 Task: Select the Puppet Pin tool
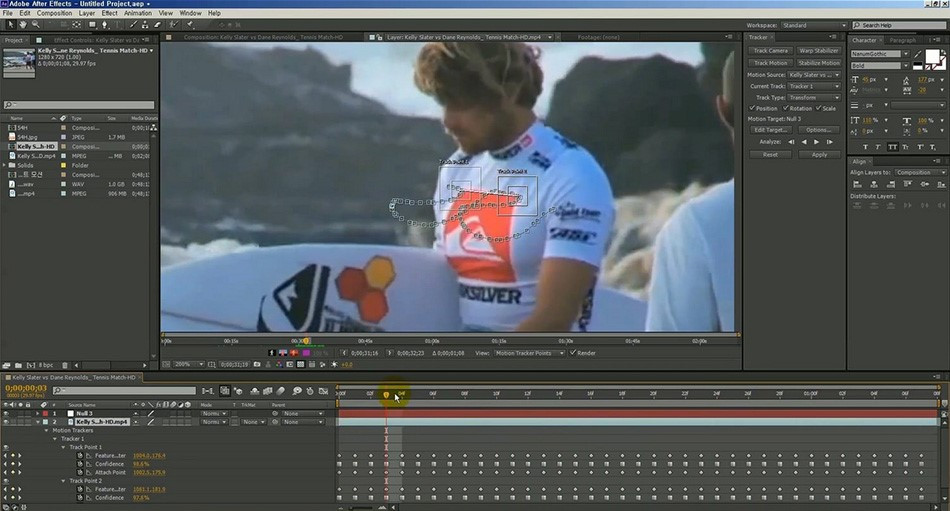tap(190, 25)
